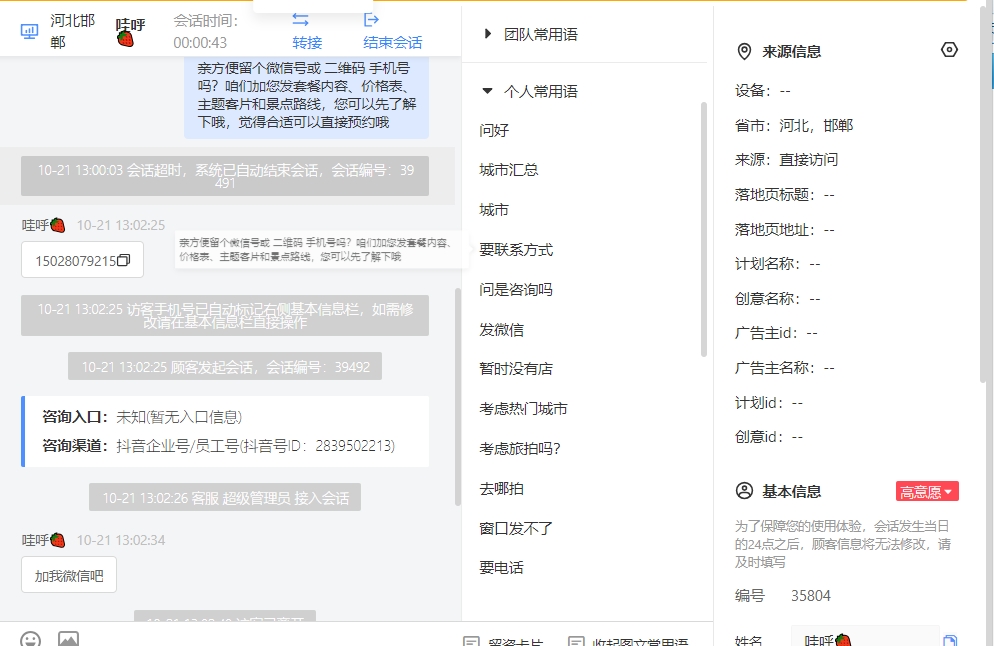994x646 pixels.
Task: Click the user avatar icon by 基本信息
Action: (744, 491)
